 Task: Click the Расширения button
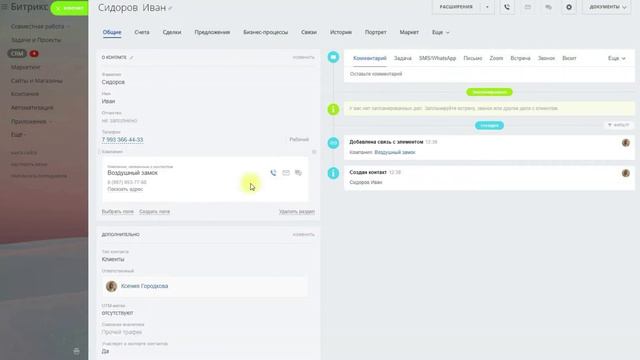[x=456, y=7]
